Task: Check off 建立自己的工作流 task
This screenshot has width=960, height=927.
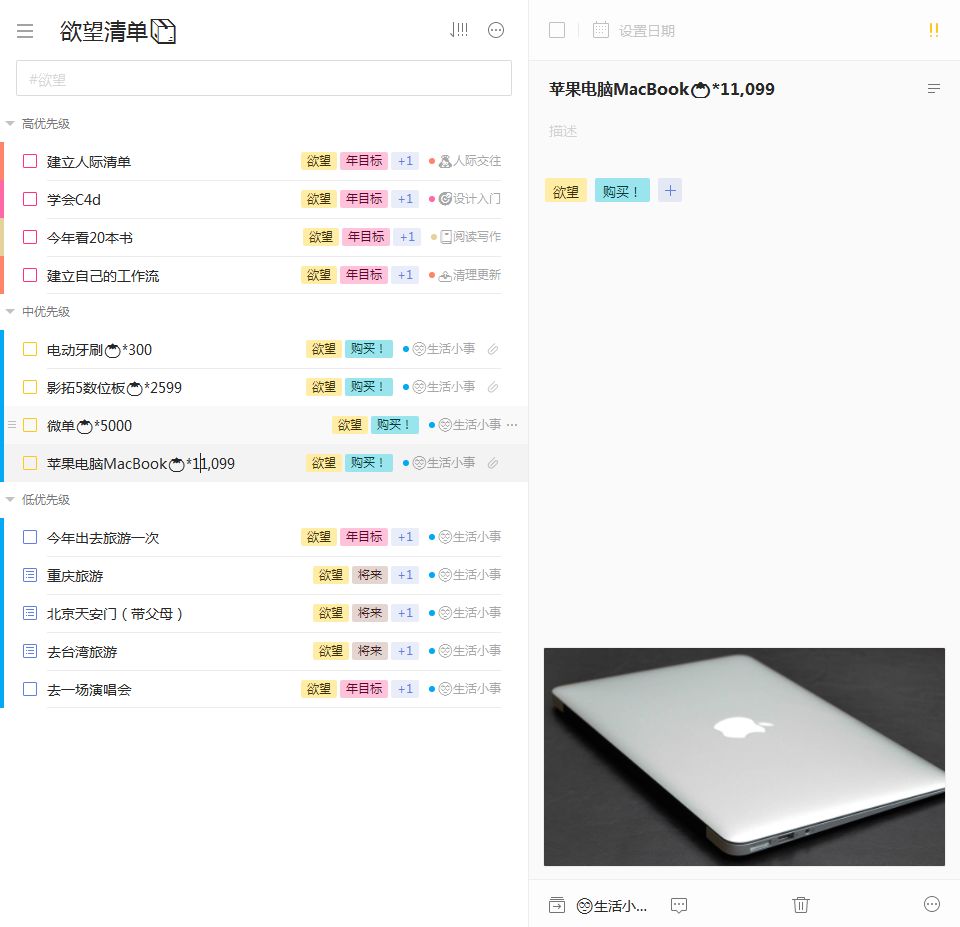Action: coord(29,275)
